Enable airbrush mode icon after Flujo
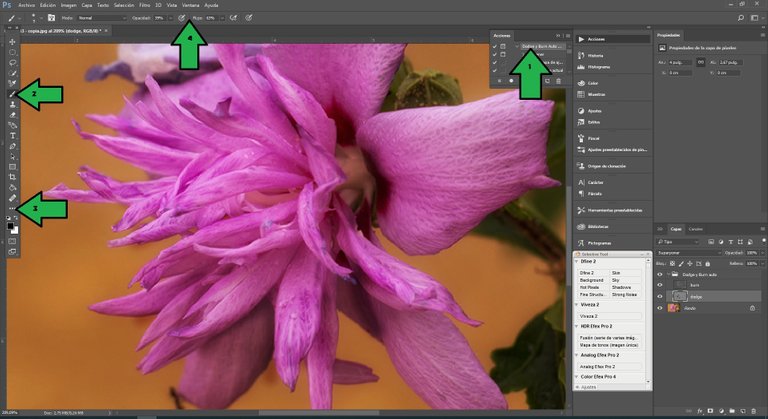This screenshot has width=768, height=419. (x=234, y=18)
